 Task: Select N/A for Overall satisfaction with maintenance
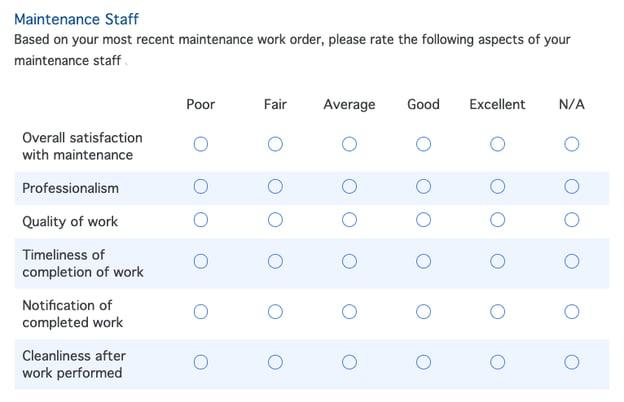point(571,145)
